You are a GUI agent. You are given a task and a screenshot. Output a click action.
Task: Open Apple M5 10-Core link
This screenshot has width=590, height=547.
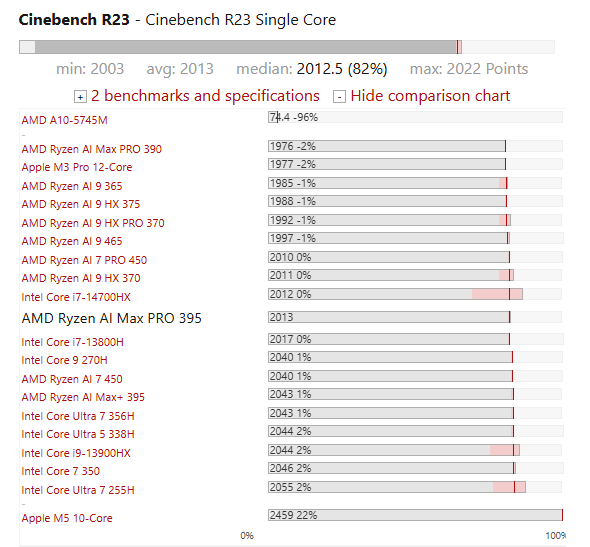coord(67,518)
